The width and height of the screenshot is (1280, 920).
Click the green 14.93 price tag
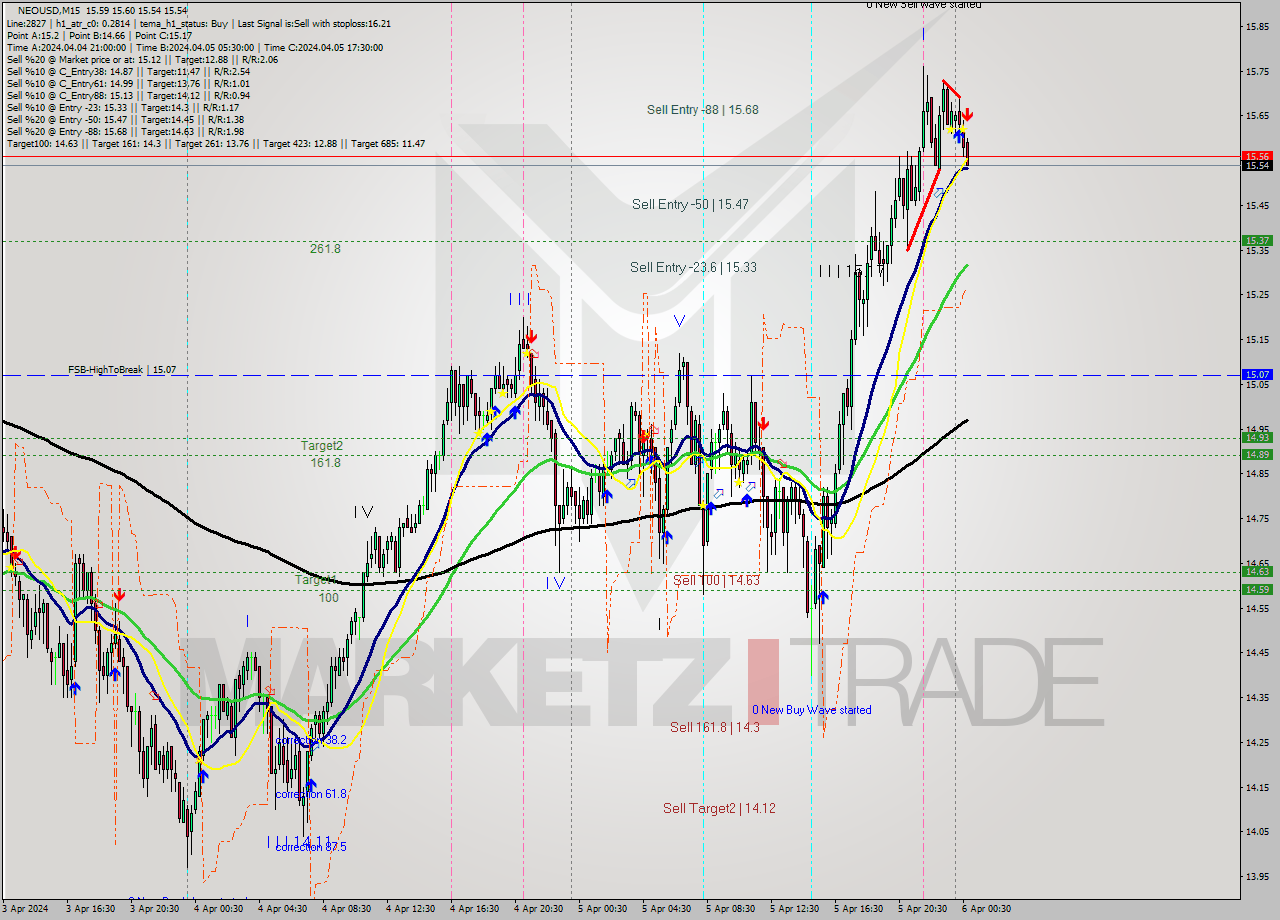(x=1257, y=437)
